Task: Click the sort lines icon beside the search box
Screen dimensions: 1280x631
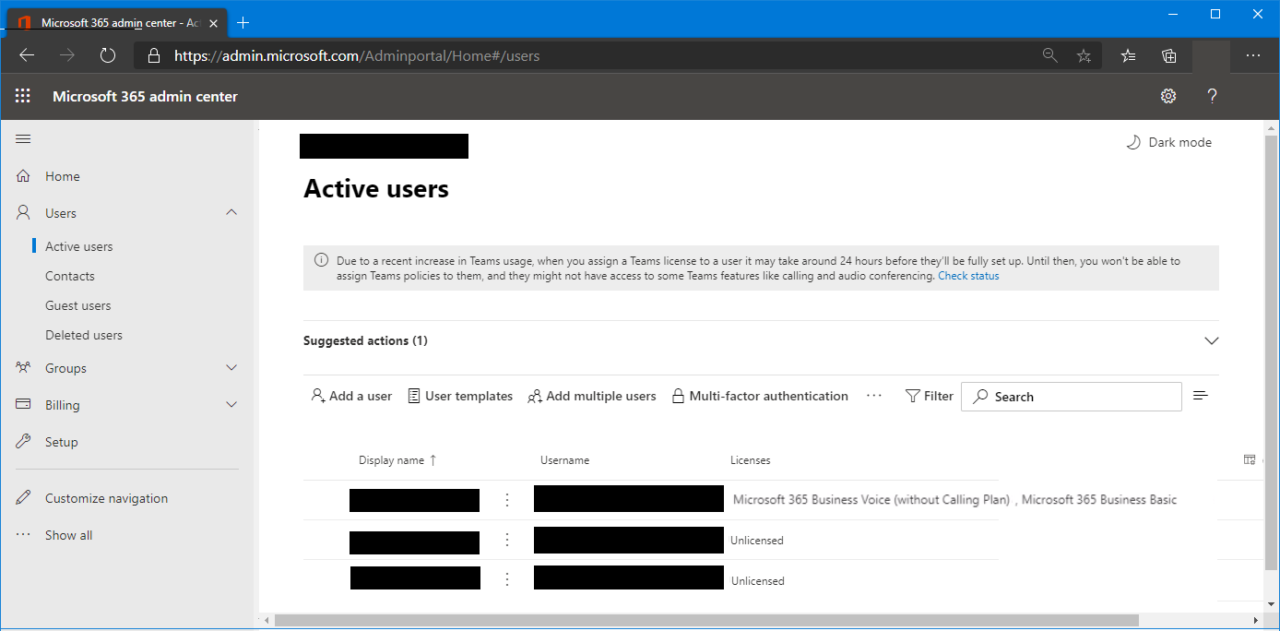Action: (1200, 395)
